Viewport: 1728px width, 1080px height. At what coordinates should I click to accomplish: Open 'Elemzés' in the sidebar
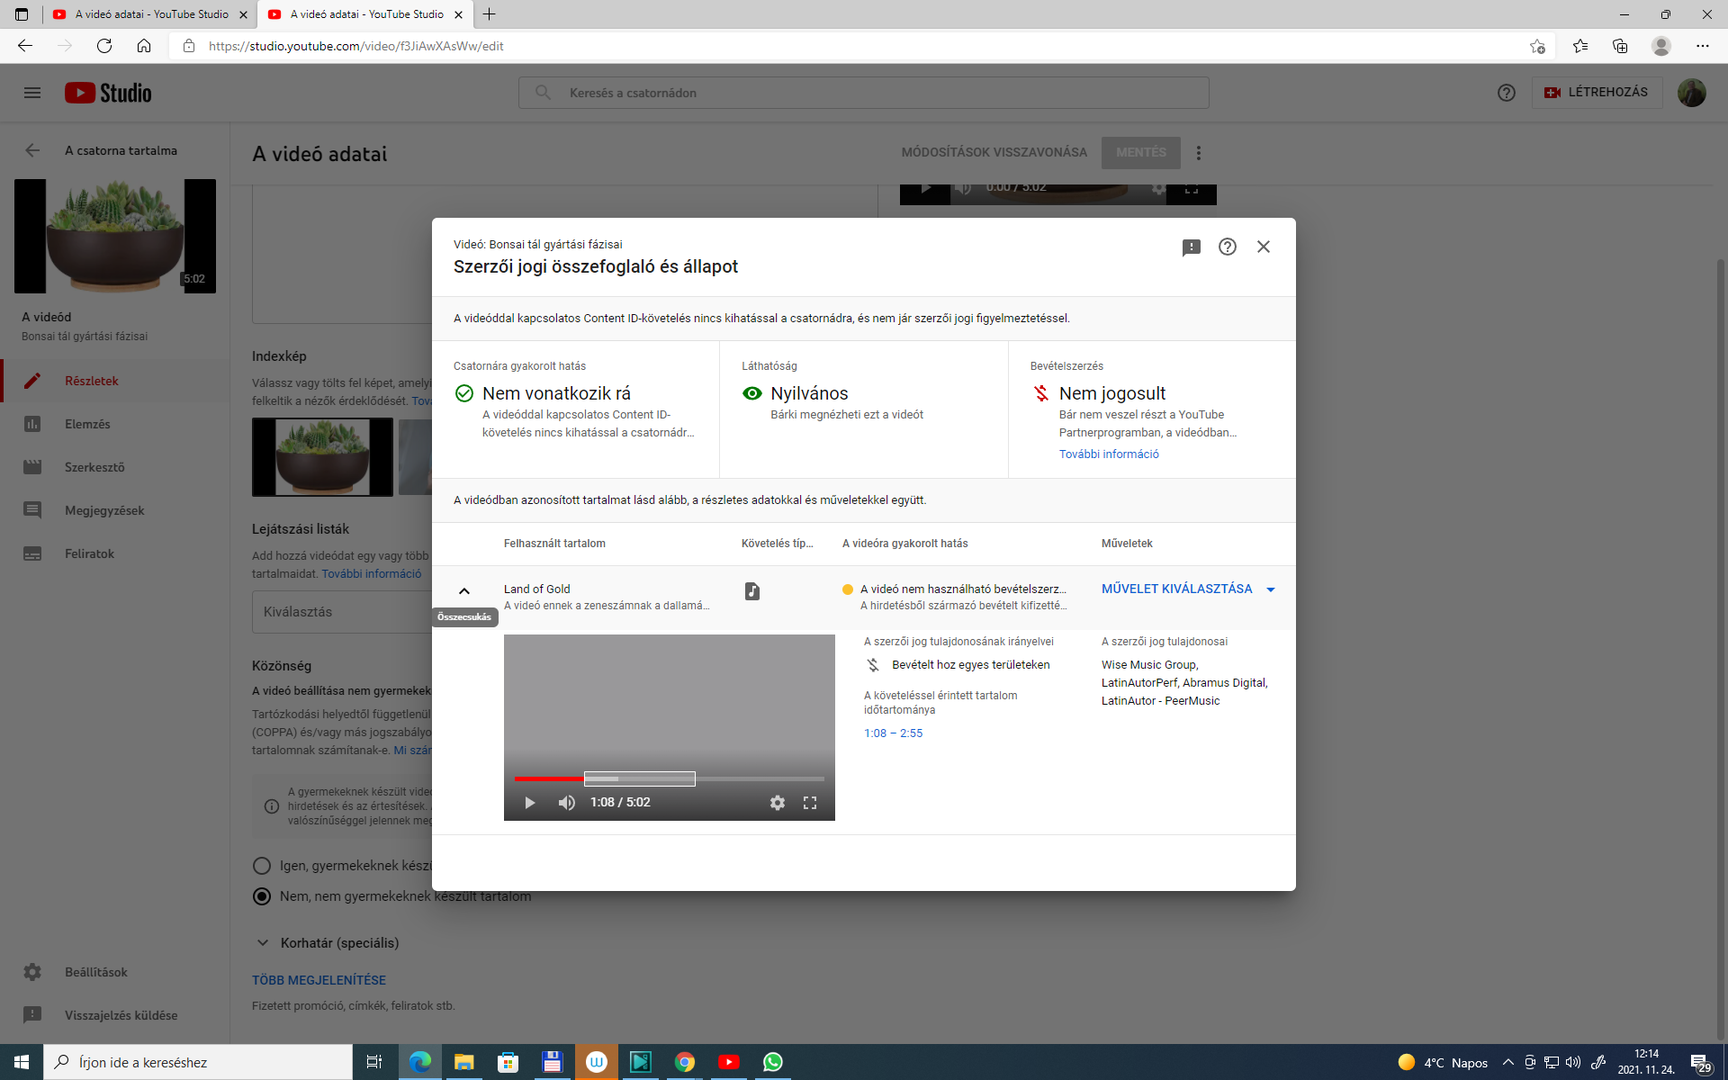(87, 424)
